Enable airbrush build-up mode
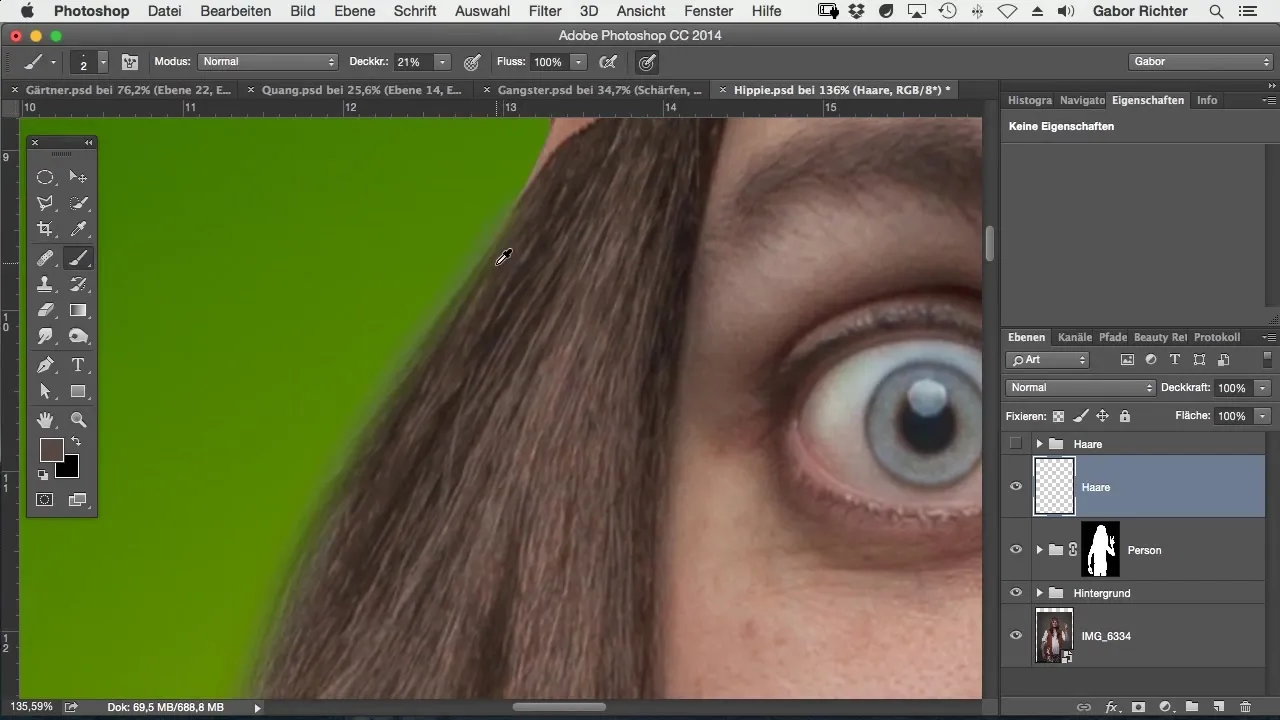Image resolution: width=1280 pixels, height=720 pixels. tap(607, 62)
